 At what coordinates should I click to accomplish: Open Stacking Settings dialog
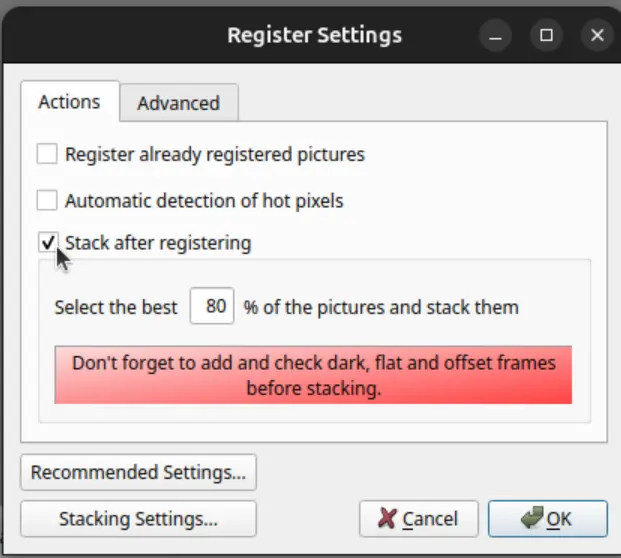138,519
